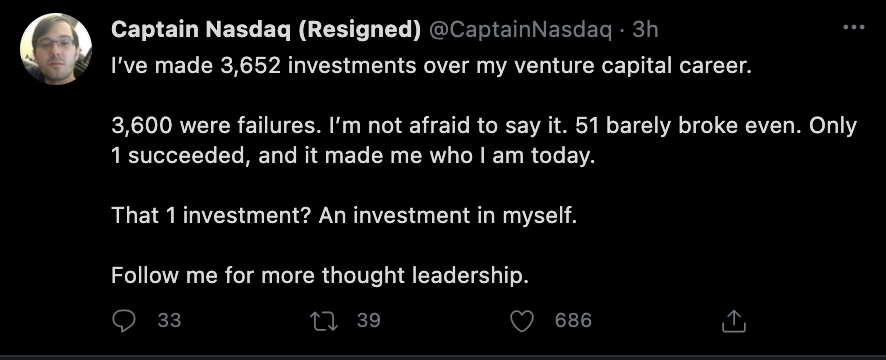This screenshot has height=360, width=886.
Task: Click the reply speech bubble icon
Action: [x=124, y=321]
